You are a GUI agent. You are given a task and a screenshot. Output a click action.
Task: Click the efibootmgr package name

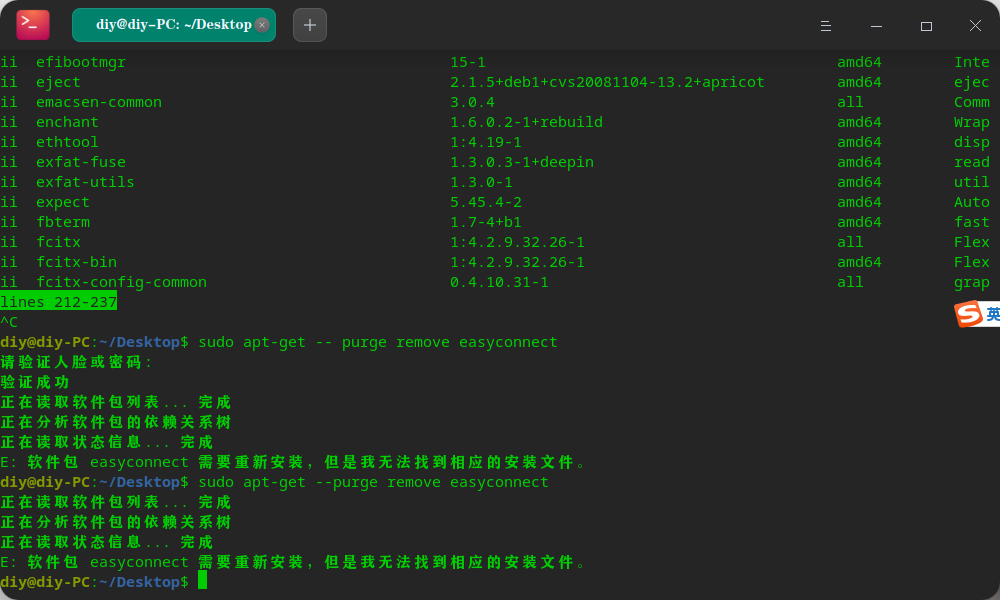click(x=81, y=62)
